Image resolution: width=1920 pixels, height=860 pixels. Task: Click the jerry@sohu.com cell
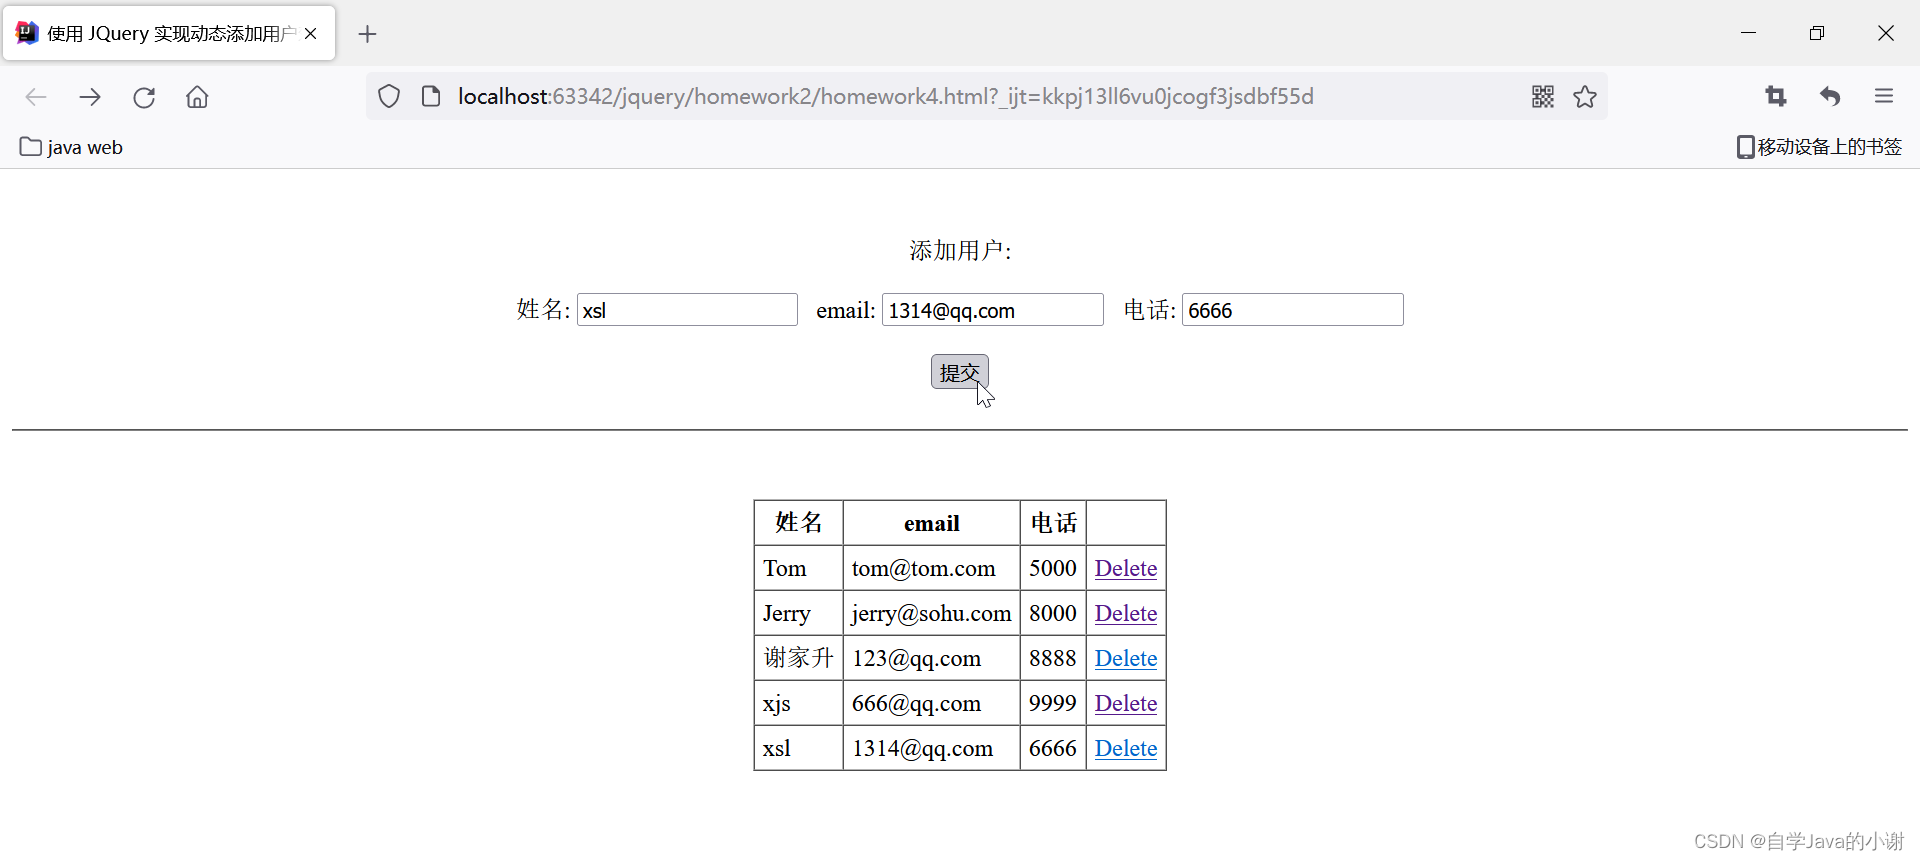[x=931, y=613]
